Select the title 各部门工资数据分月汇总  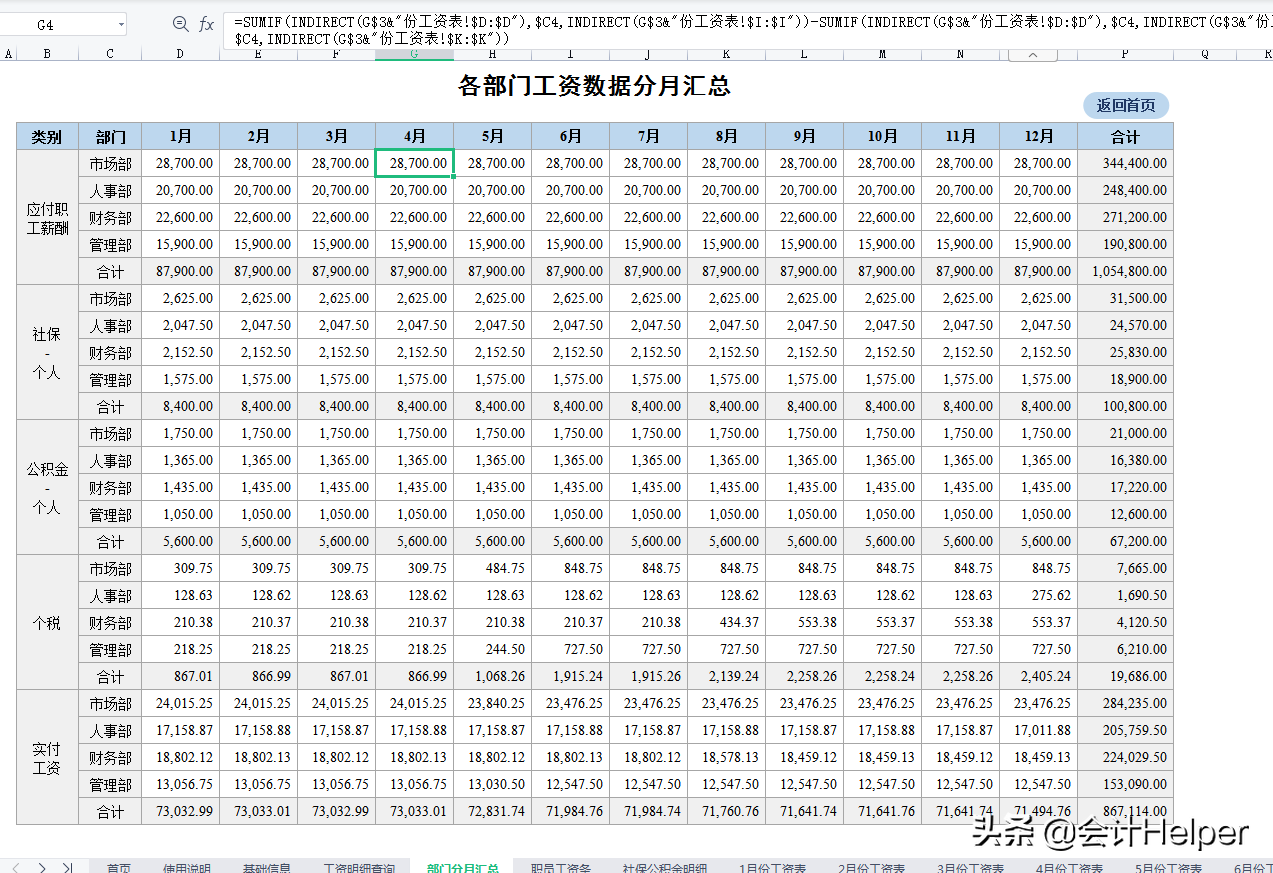(x=594, y=86)
